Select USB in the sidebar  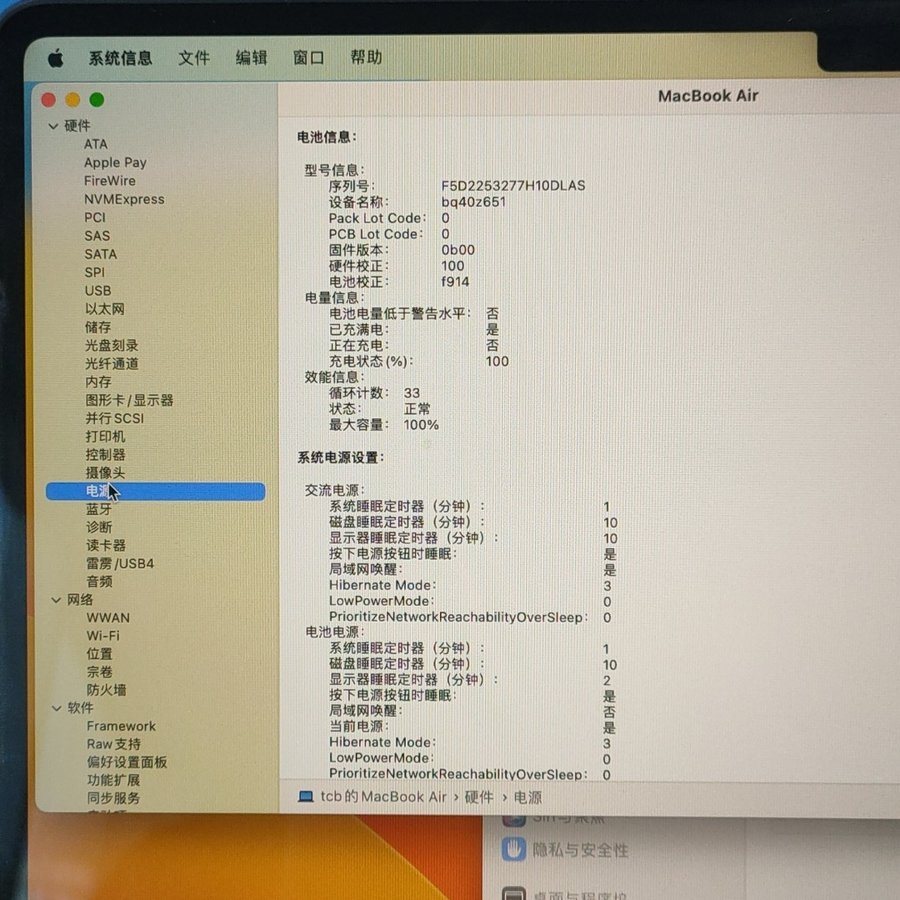(x=98, y=291)
